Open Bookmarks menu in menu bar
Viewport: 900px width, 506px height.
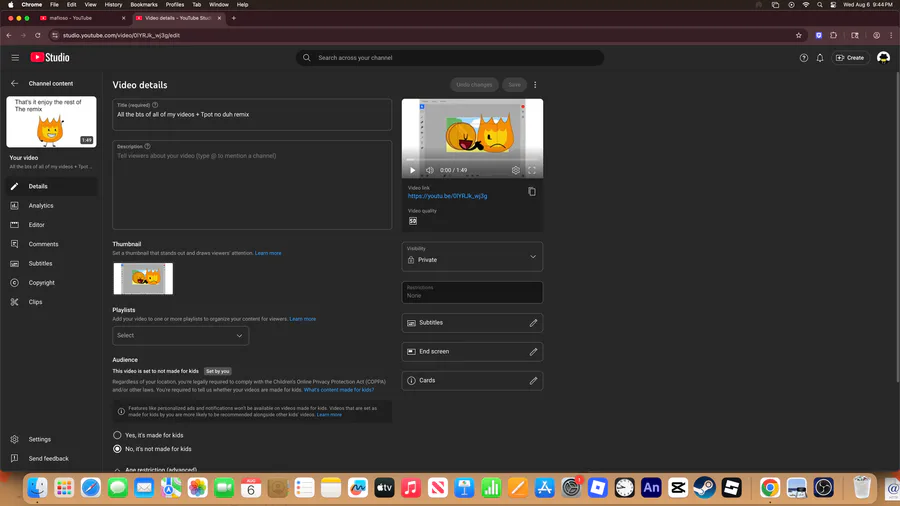pos(143,5)
